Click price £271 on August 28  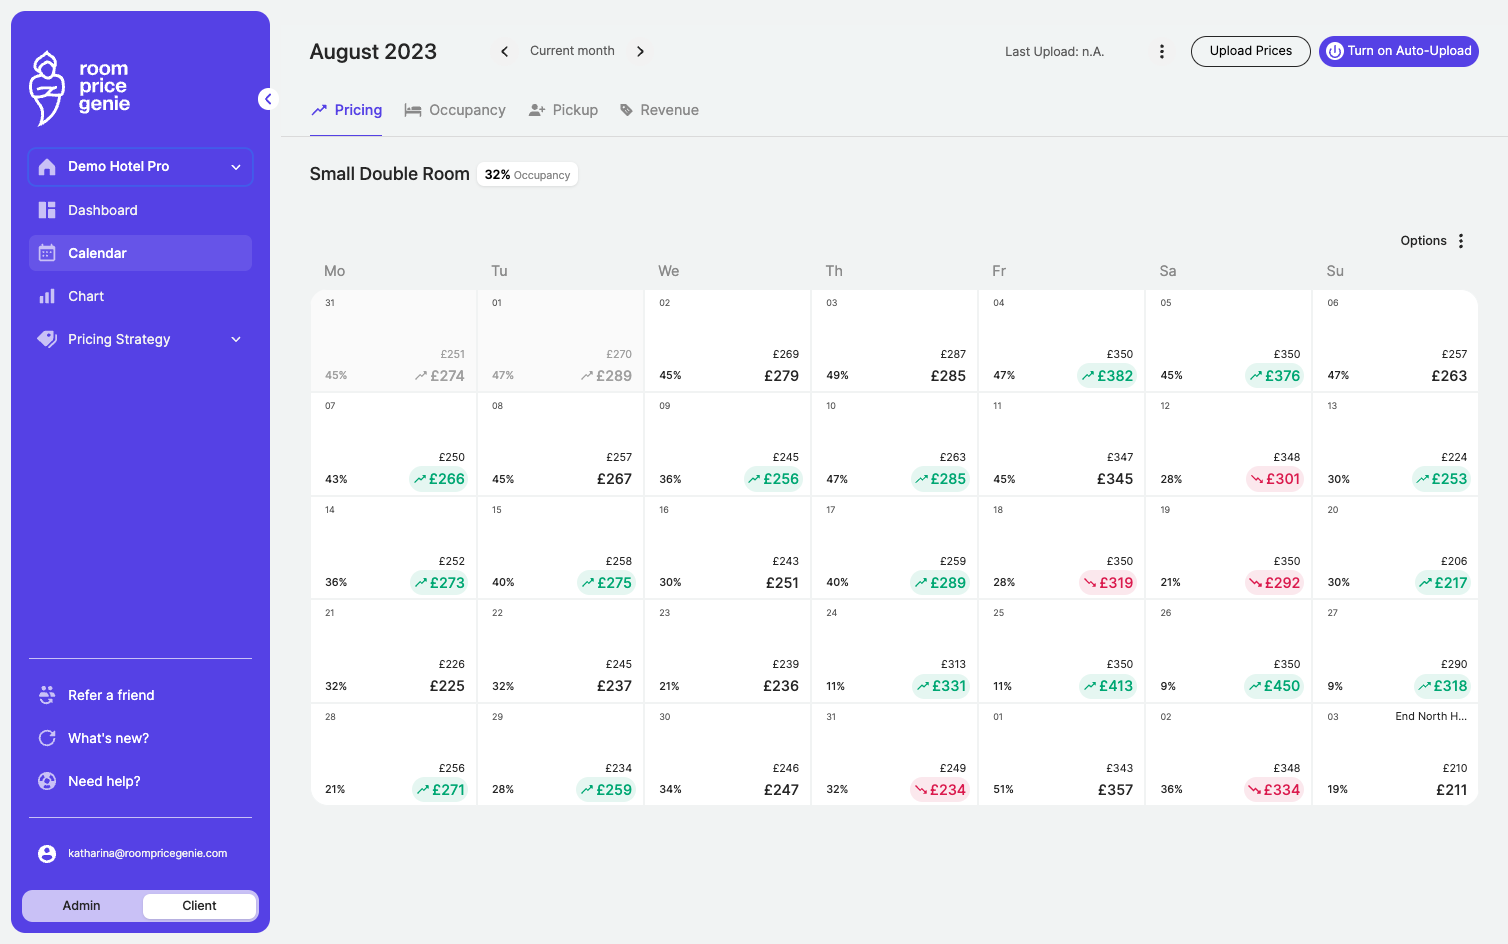[x=440, y=790]
